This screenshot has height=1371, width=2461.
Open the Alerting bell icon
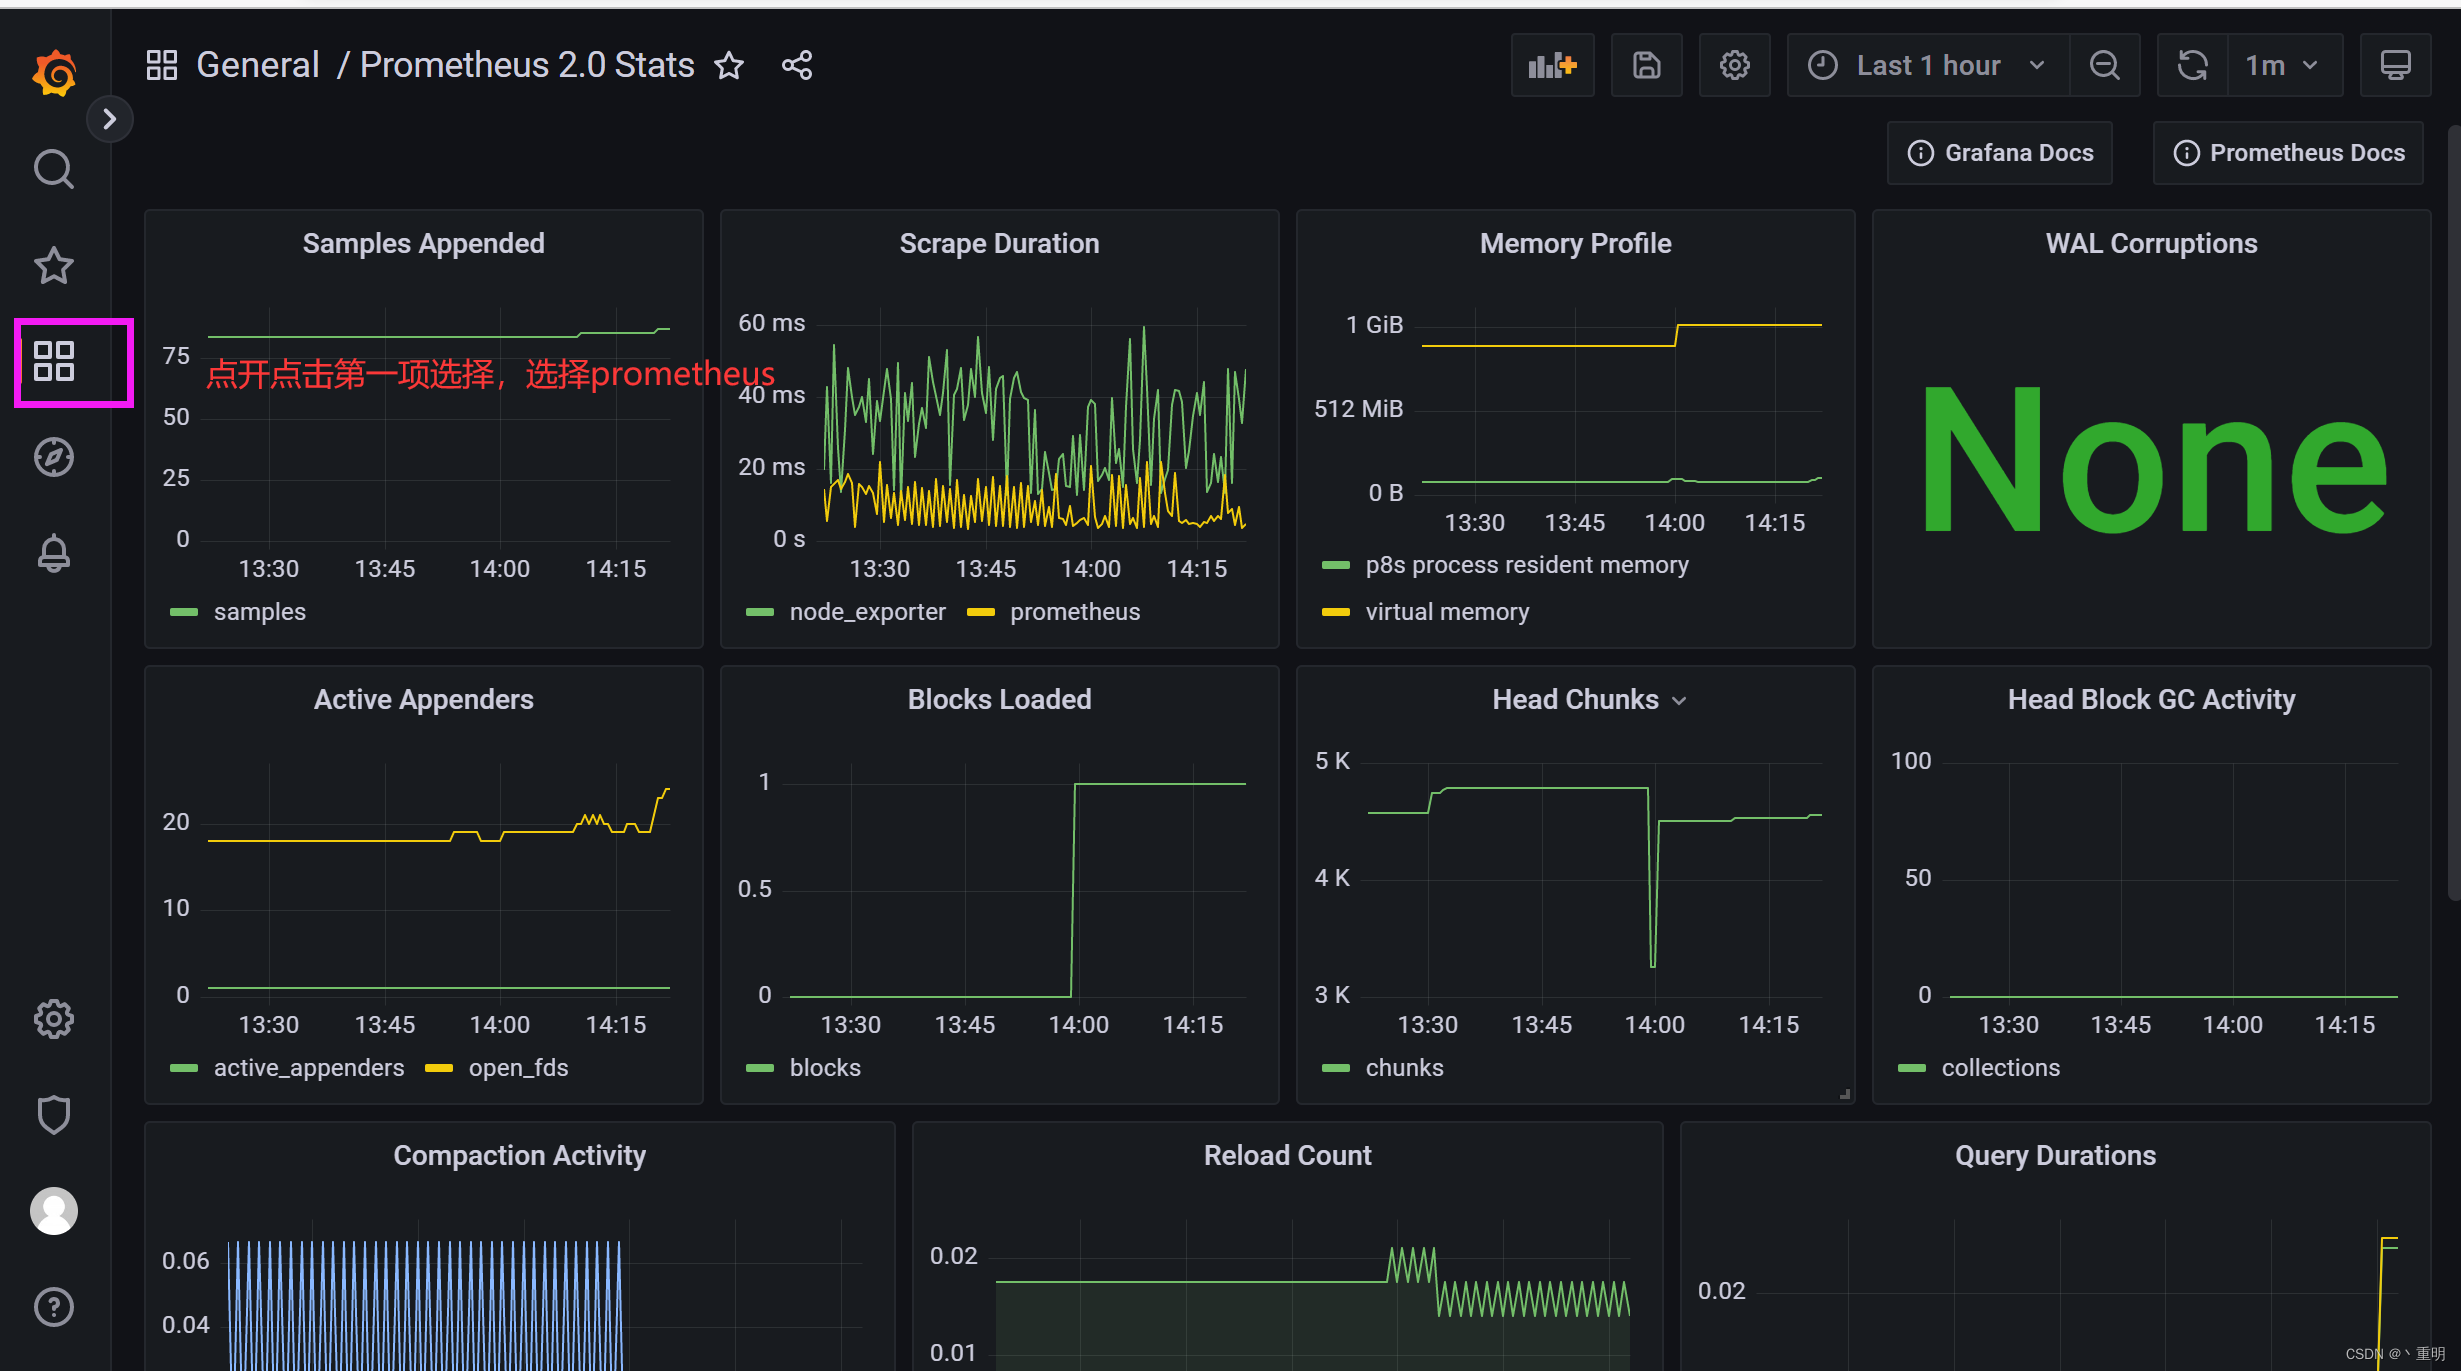click(x=54, y=553)
